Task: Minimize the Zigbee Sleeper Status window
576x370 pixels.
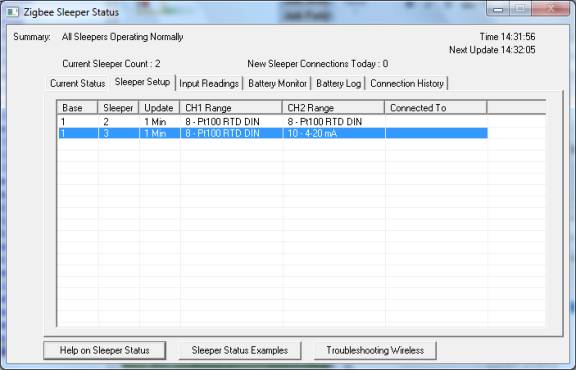Action: [498, 8]
